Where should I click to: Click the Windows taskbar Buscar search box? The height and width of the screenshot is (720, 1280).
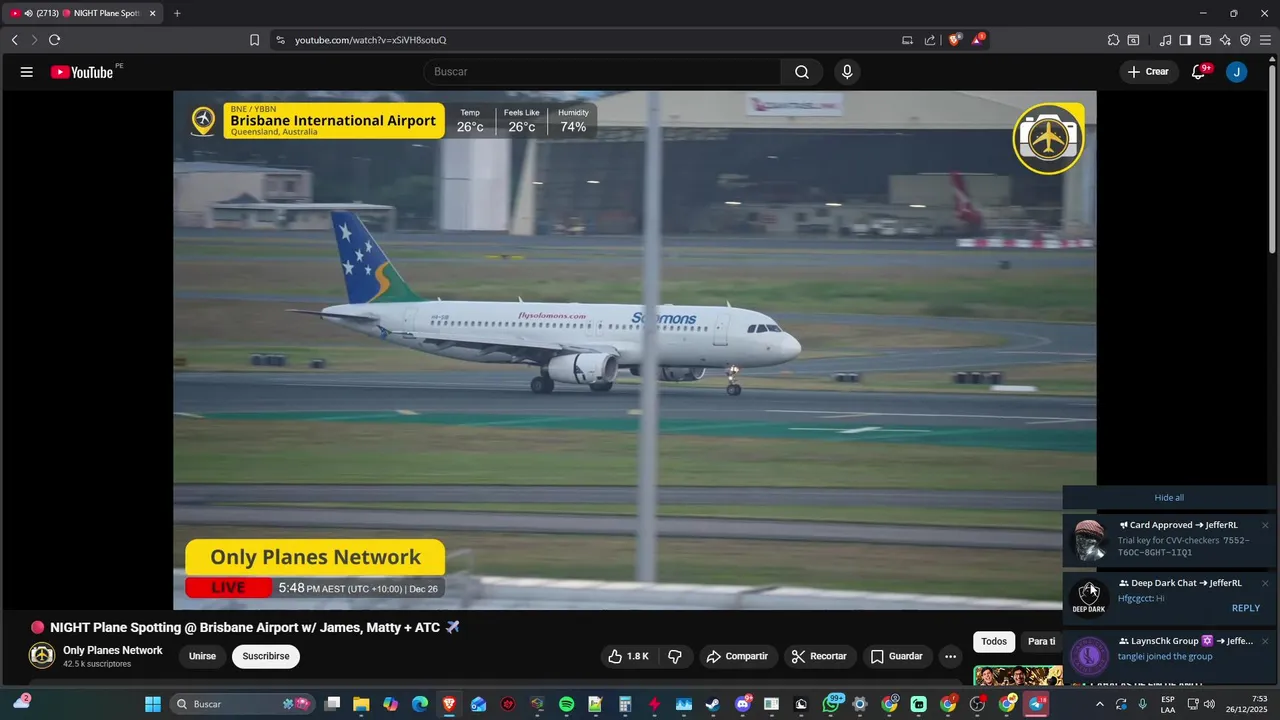tap(241, 704)
